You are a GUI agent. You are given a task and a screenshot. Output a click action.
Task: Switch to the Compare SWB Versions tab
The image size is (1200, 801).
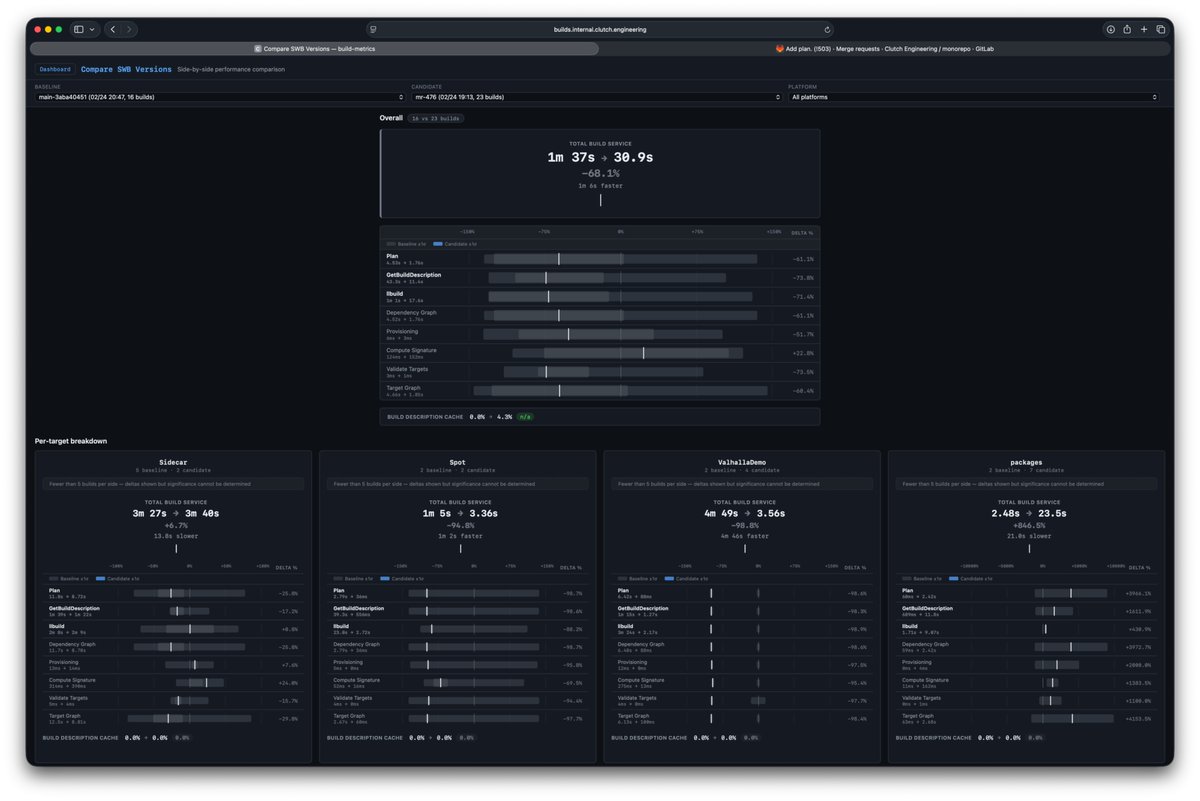click(x=315, y=48)
